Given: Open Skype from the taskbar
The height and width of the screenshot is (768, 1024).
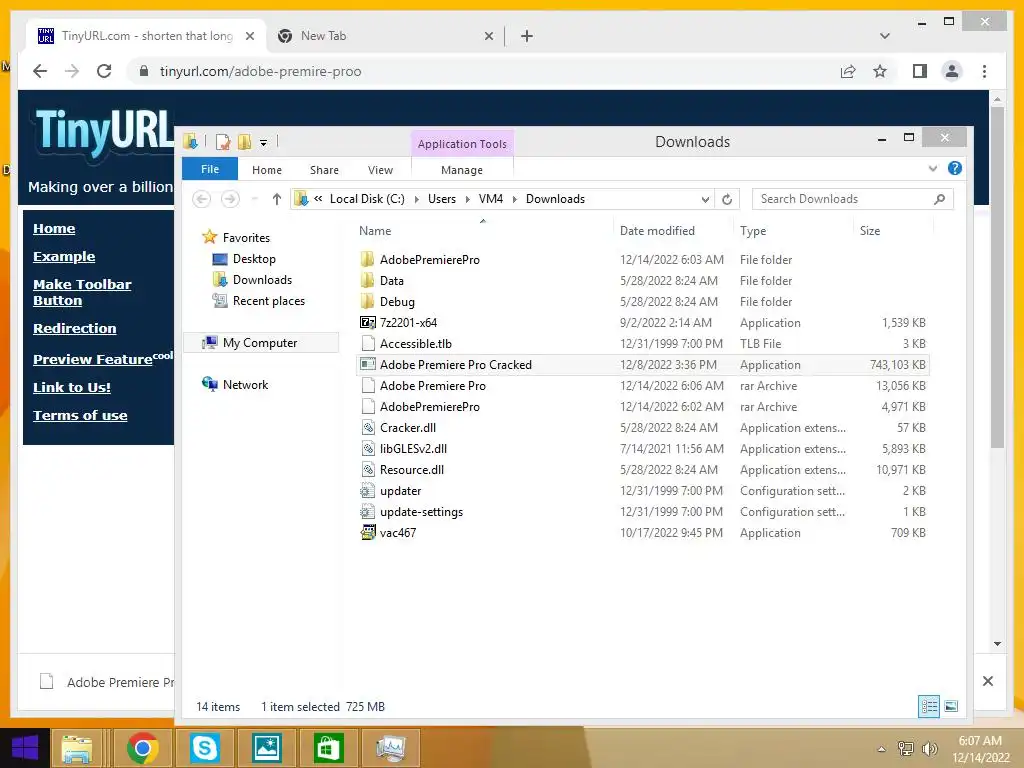Looking at the screenshot, I should pyautogui.click(x=204, y=748).
